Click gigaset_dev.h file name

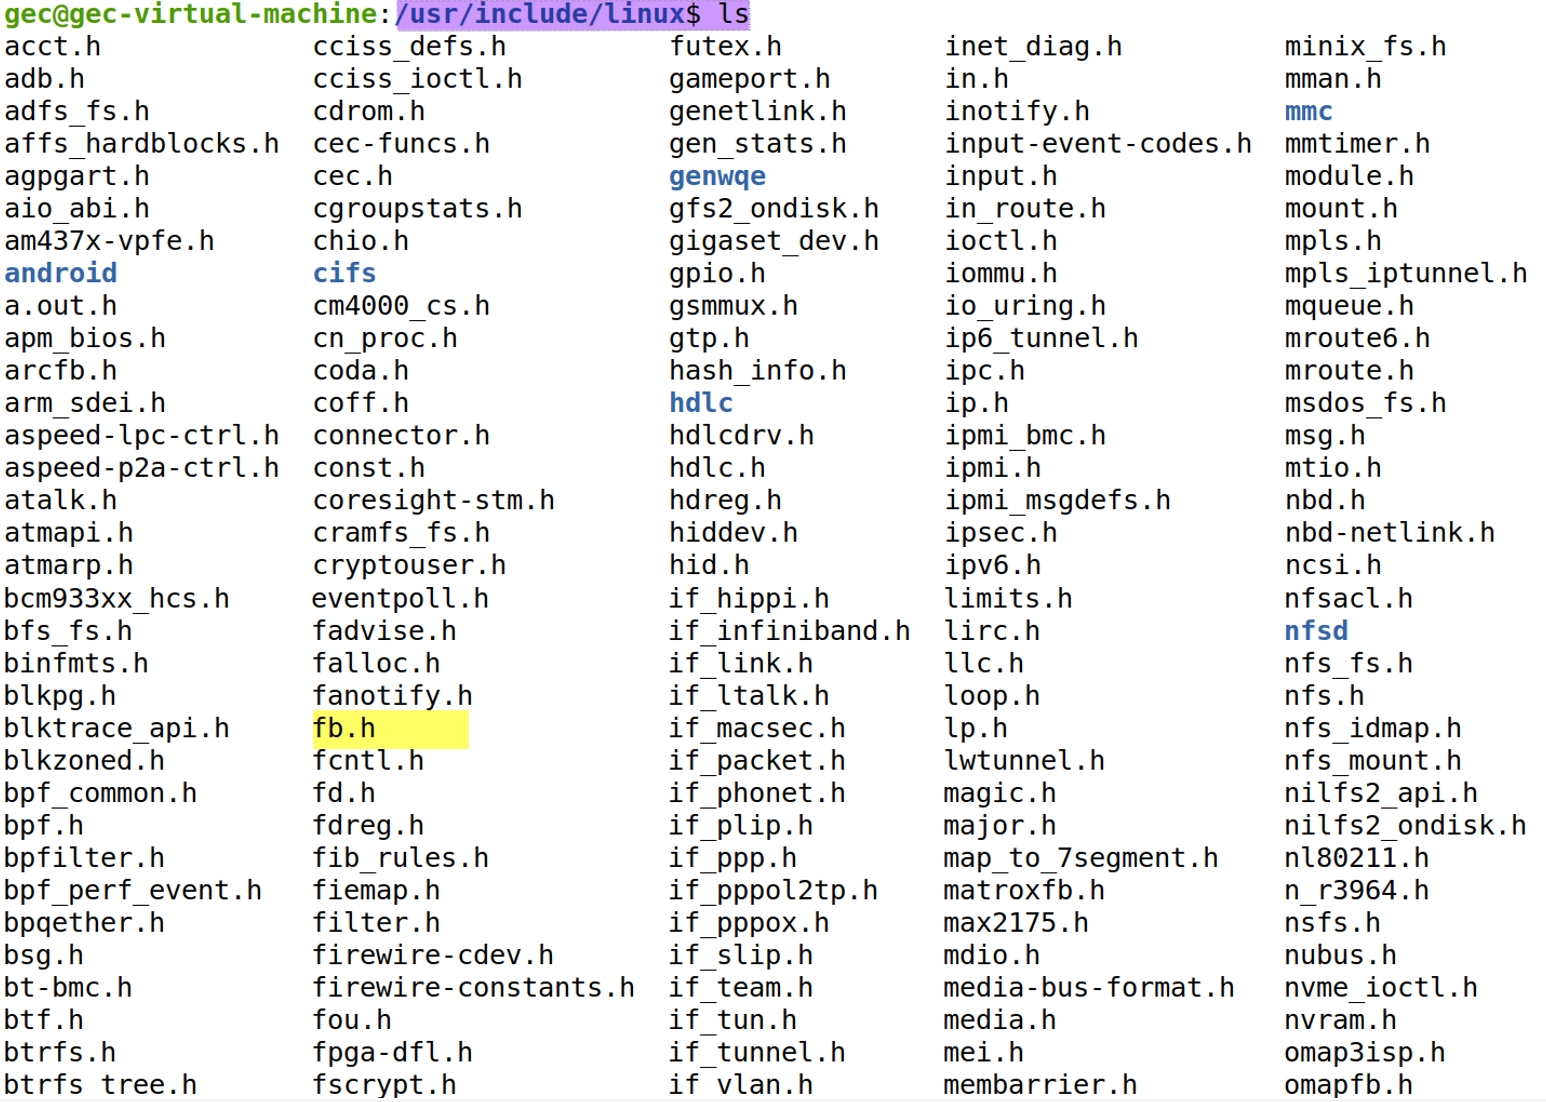point(774,241)
